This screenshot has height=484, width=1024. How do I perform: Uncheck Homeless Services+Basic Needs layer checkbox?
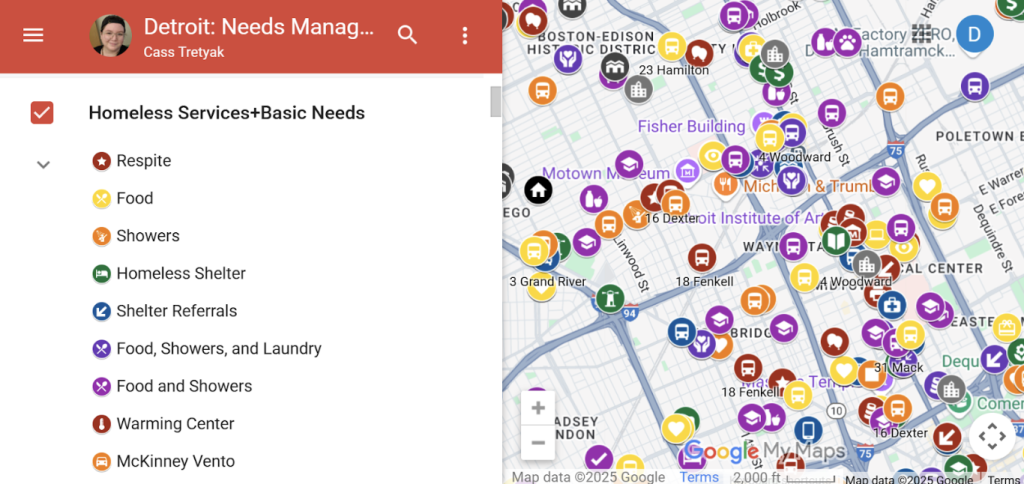[42, 113]
